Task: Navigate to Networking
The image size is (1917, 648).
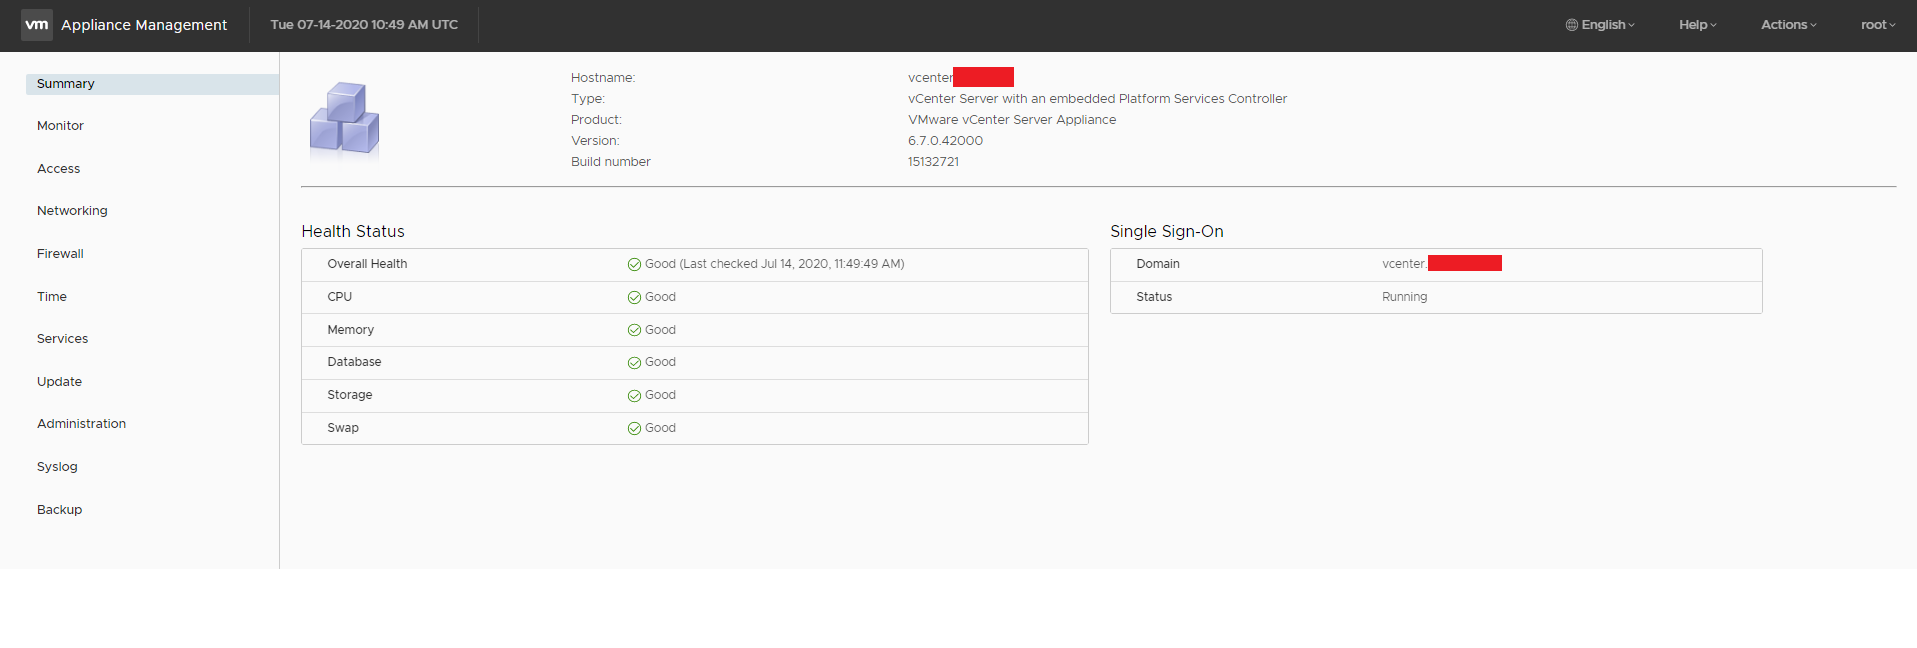Action: click(72, 211)
